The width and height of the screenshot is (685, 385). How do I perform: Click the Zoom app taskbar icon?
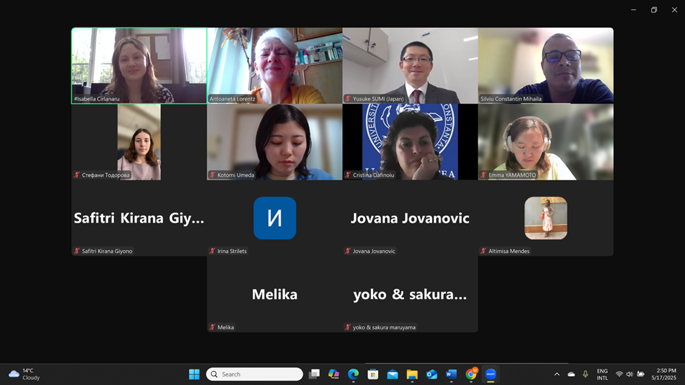[x=491, y=374]
